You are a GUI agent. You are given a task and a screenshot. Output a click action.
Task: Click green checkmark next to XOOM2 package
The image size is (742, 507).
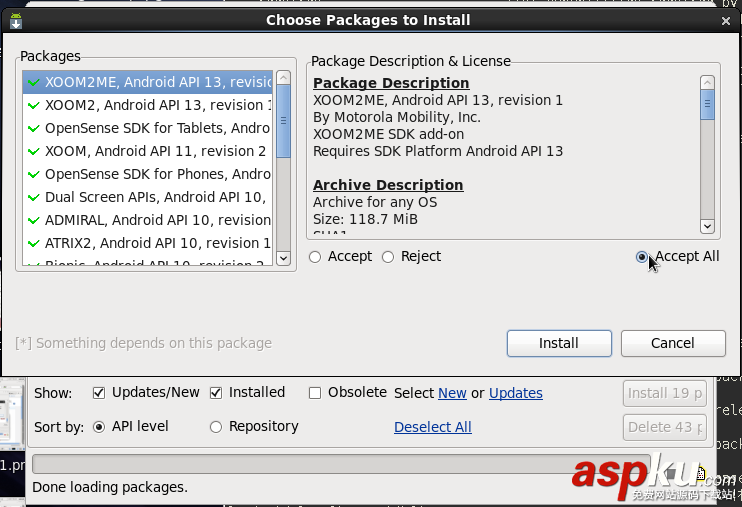(34, 105)
